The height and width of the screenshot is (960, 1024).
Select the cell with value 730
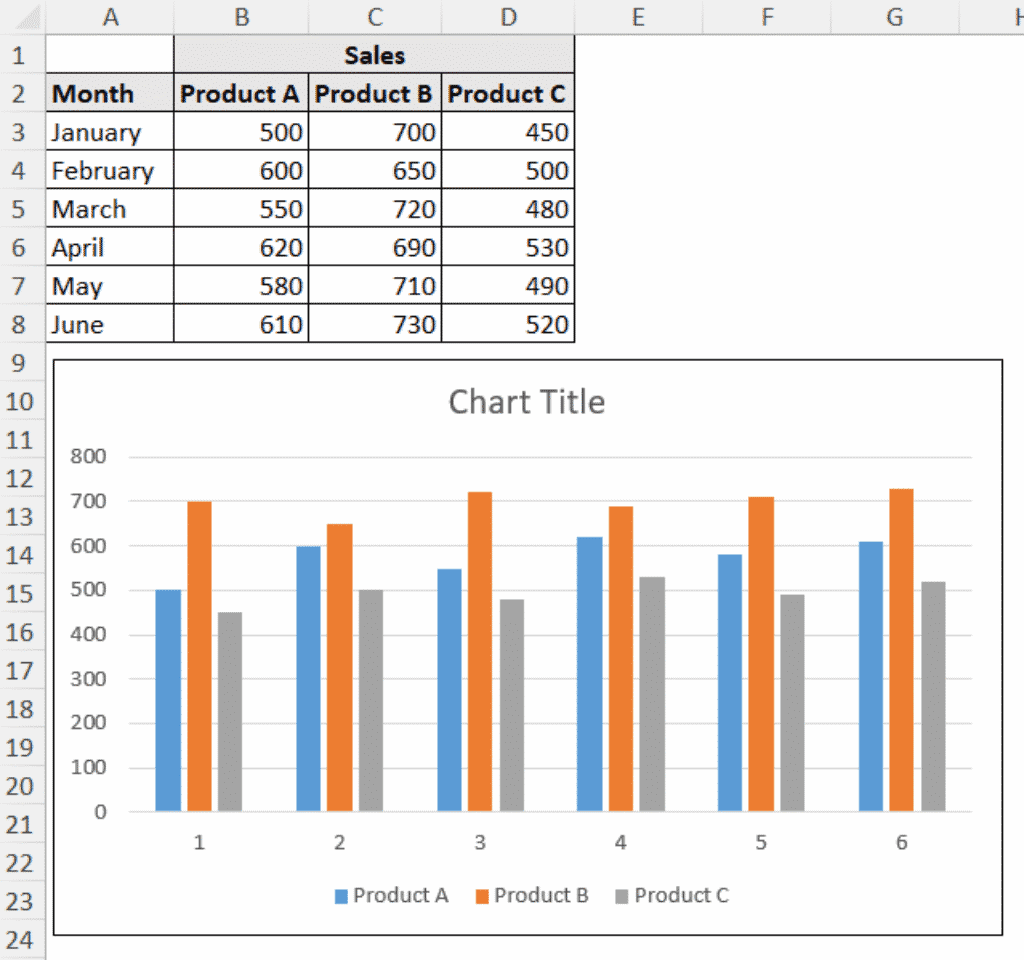click(374, 324)
